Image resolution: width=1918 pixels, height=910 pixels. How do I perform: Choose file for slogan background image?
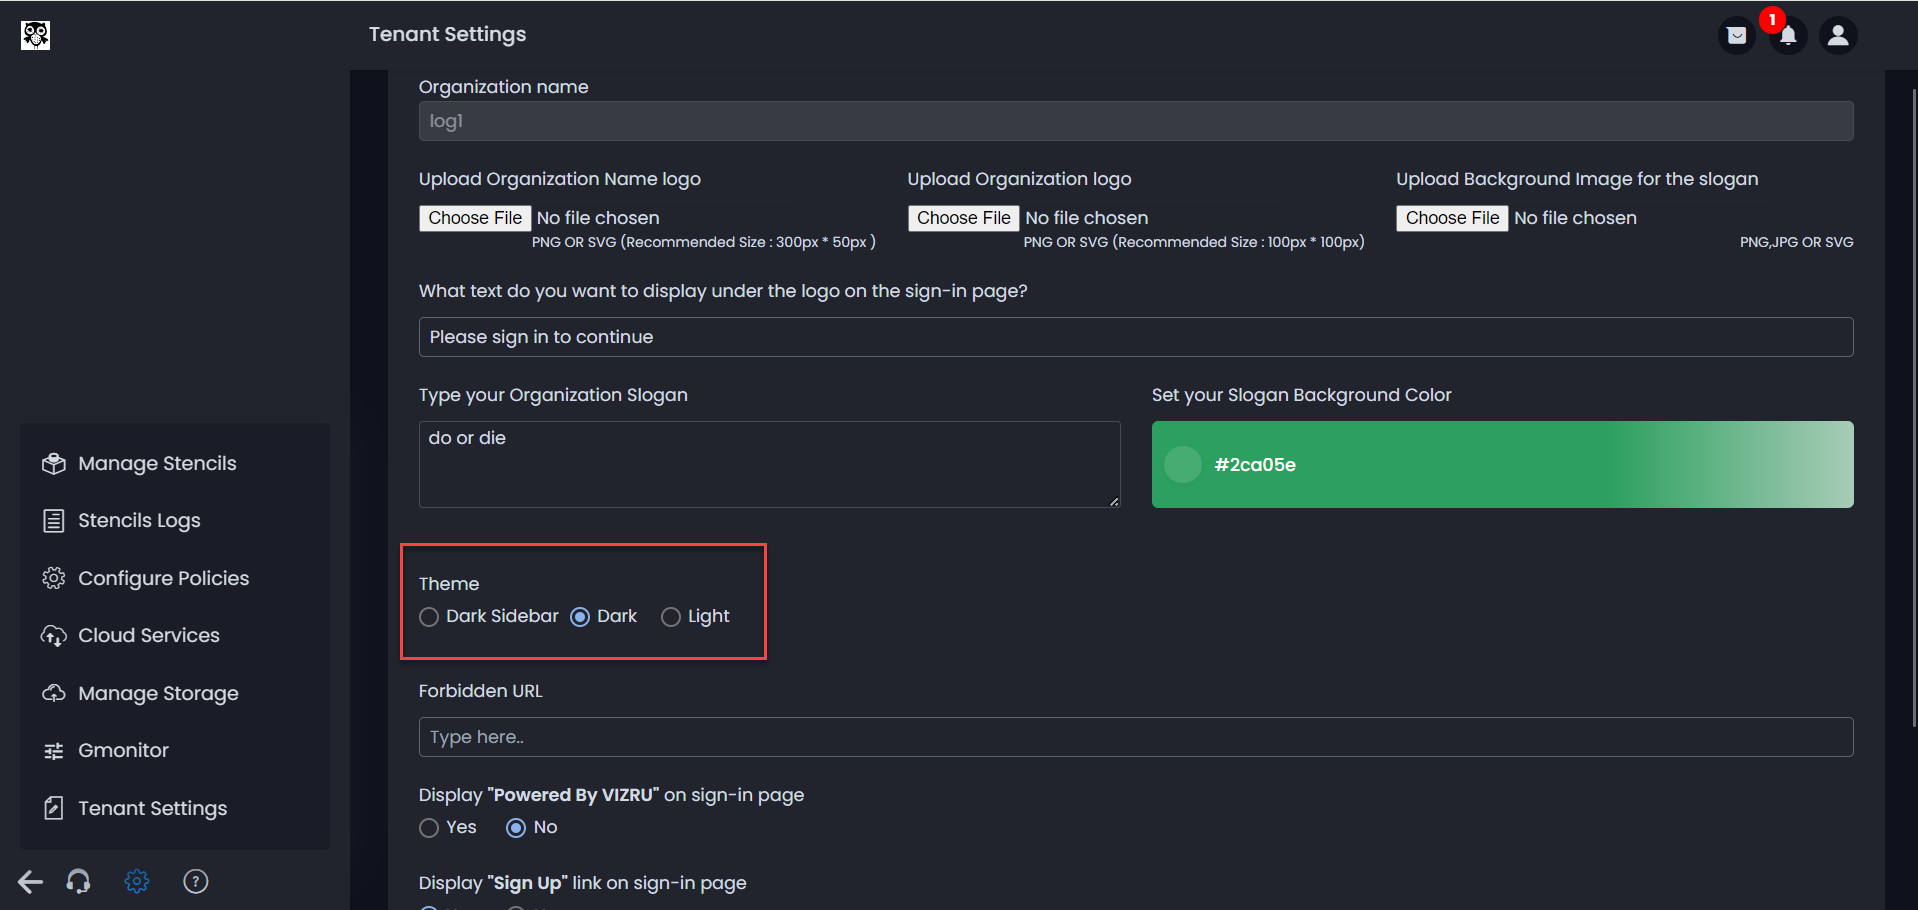pos(1452,218)
